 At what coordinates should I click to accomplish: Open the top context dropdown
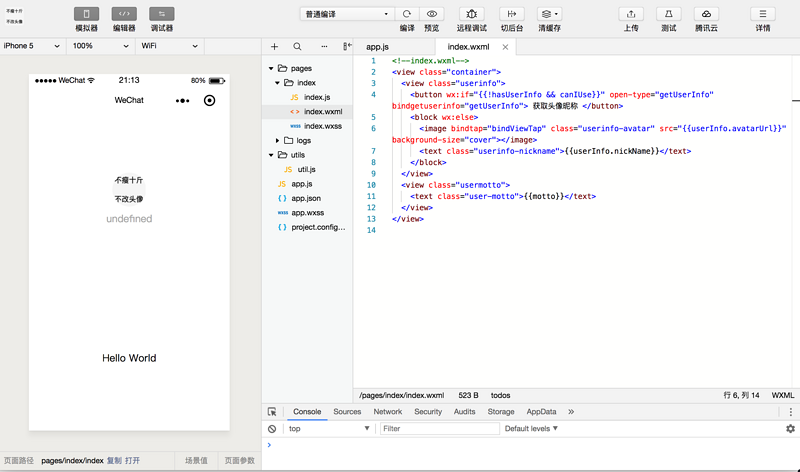pyautogui.click(x=329, y=429)
